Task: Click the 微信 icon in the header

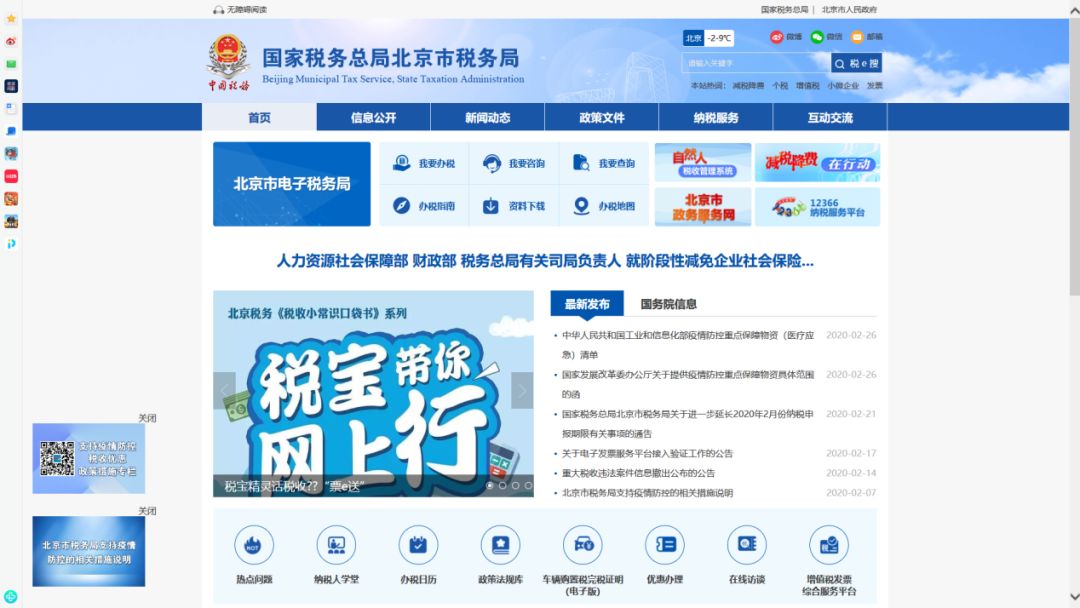Action: click(817, 37)
